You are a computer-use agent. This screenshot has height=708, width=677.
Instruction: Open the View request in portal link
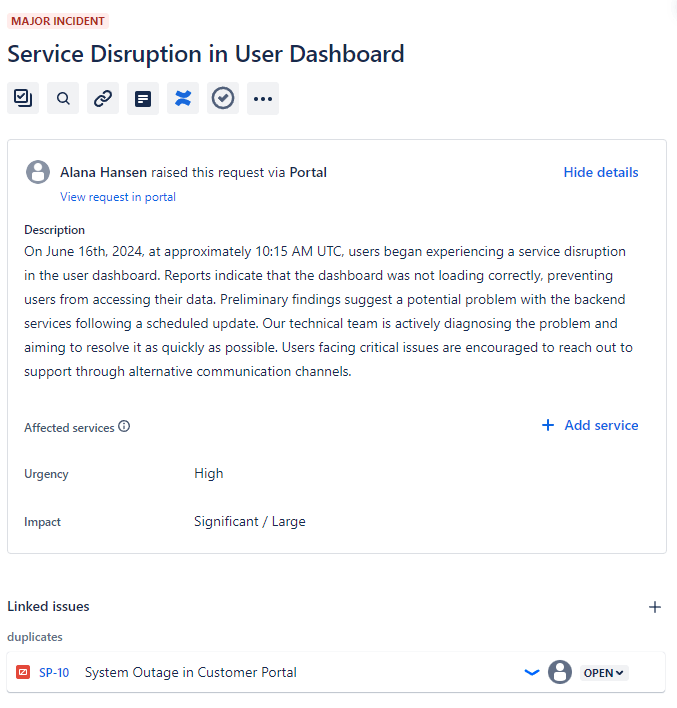point(118,197)
